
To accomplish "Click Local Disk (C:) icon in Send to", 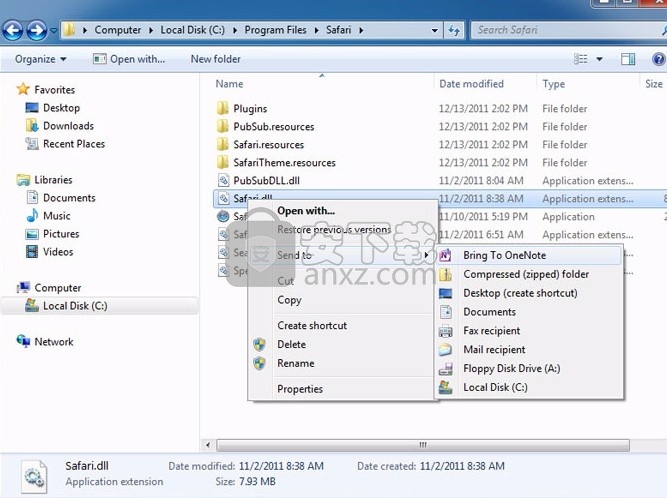I will (x=445, y=387).
